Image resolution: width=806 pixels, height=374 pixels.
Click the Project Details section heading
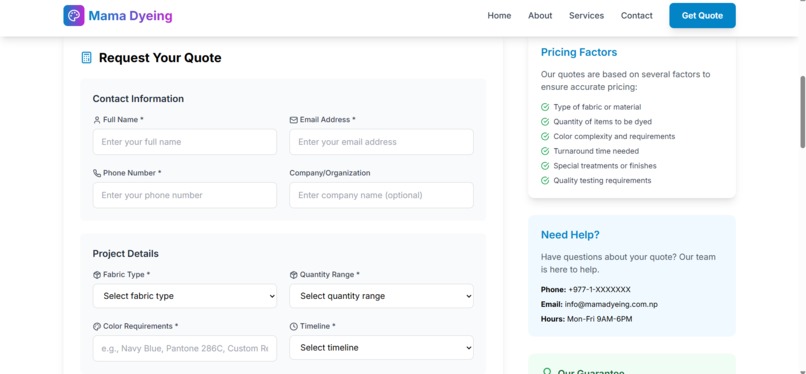pos(125,254)
